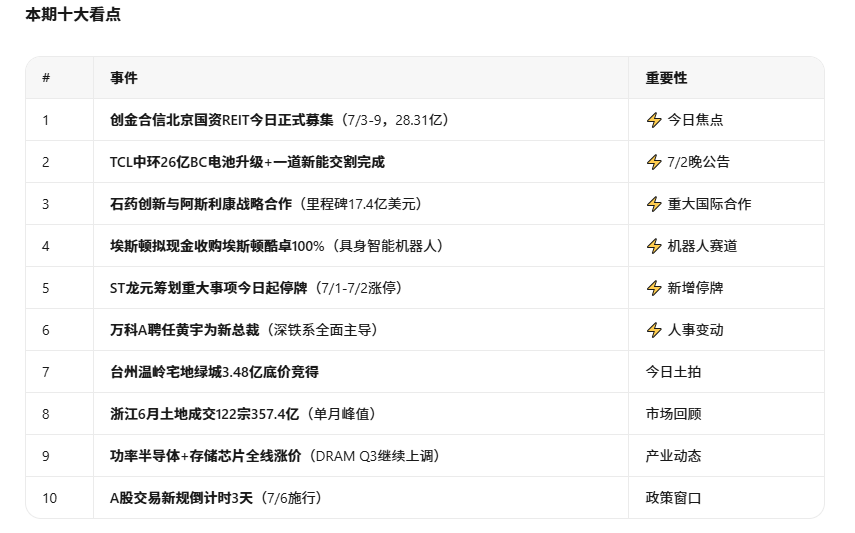Select event 创金合信北京国资REIT今日正式募集
855x533 pixels.
(221, 120)
